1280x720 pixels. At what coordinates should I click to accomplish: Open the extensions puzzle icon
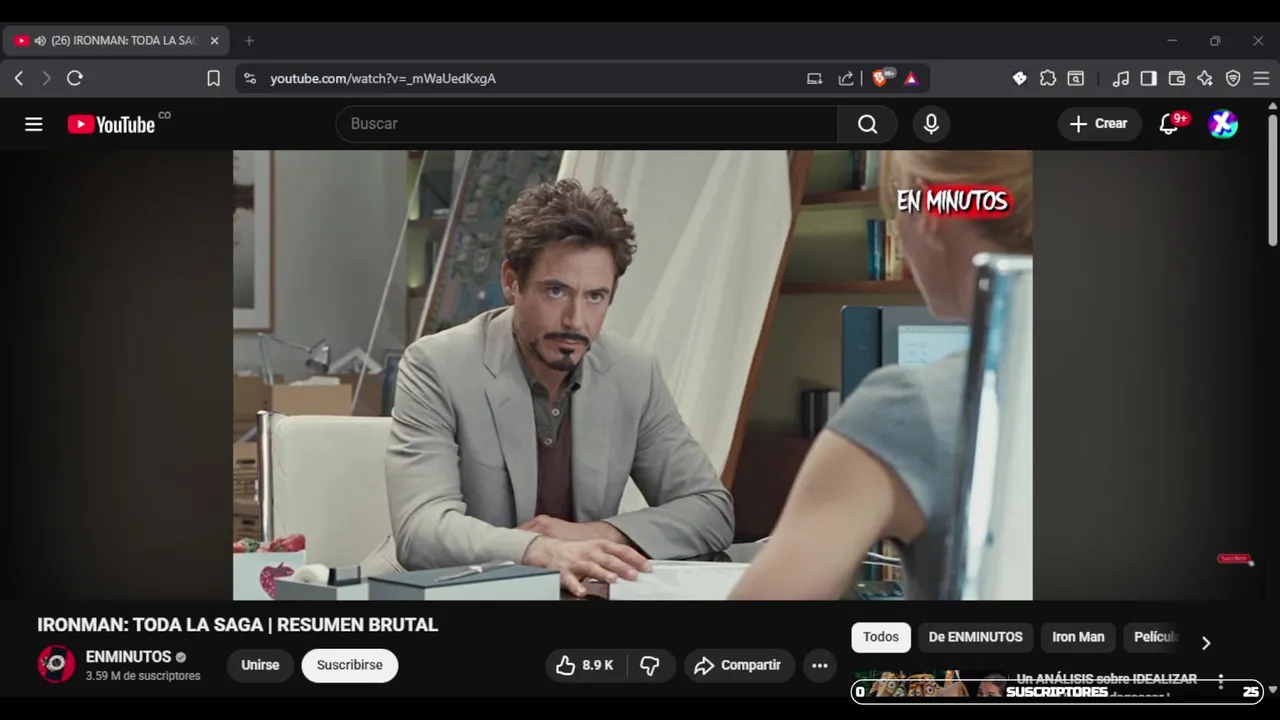(1047, 78)
